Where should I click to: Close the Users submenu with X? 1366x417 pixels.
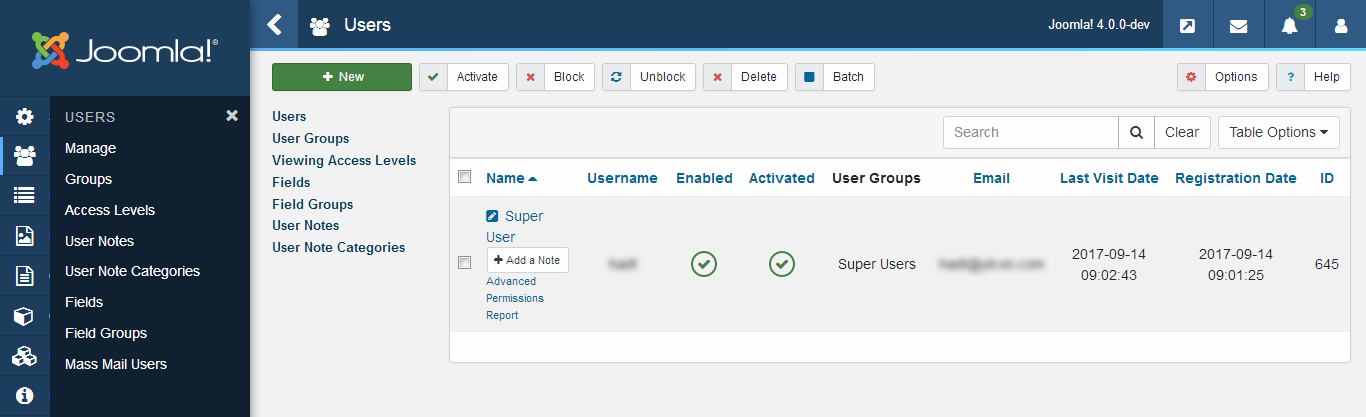tap(232, 116)
